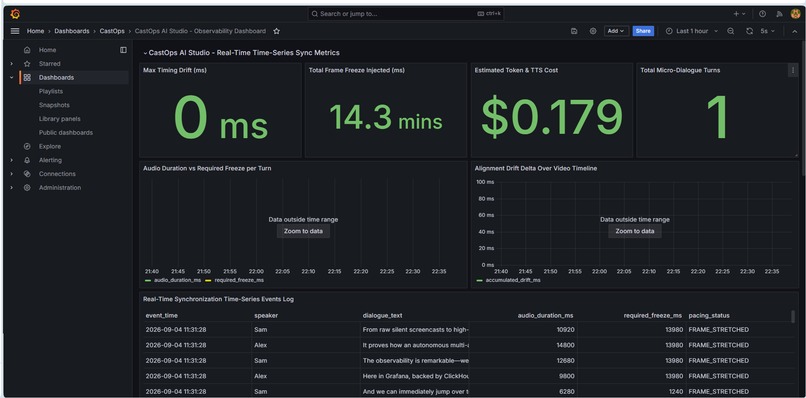Click the blue Share button
The width and height of the screenshot is (806, 398).
click(643, 31)
